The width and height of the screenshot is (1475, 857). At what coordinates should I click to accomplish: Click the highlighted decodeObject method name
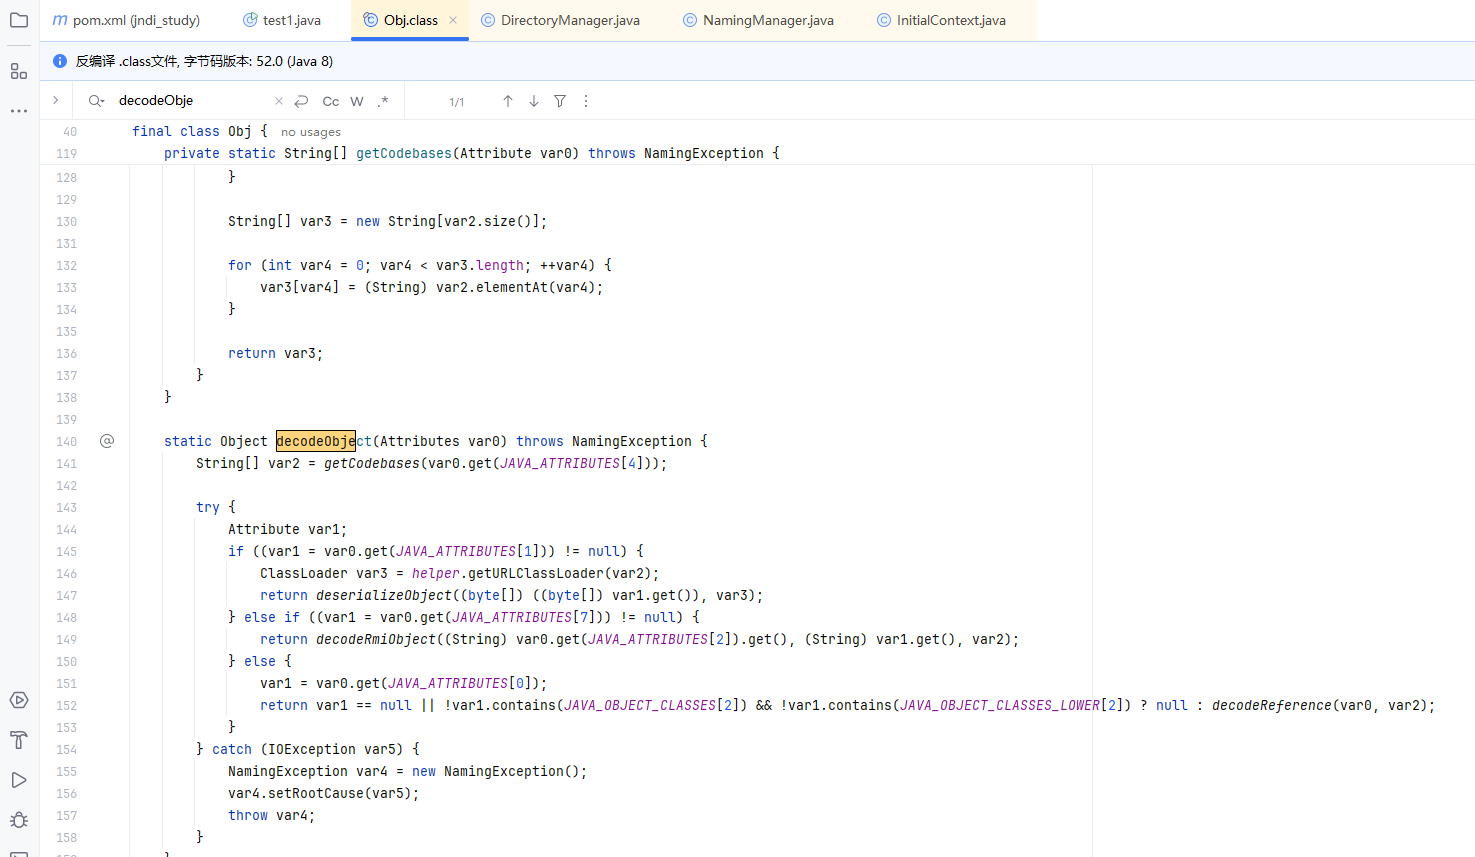click(324, 441)
